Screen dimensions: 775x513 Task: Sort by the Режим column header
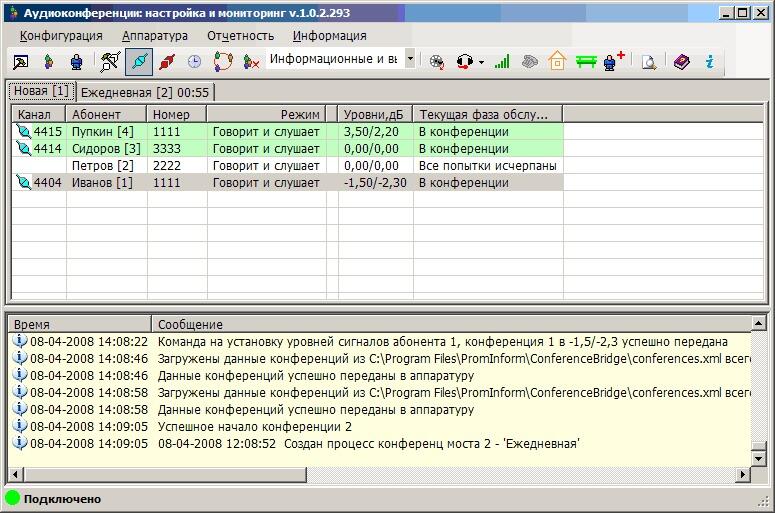point(266,114)
